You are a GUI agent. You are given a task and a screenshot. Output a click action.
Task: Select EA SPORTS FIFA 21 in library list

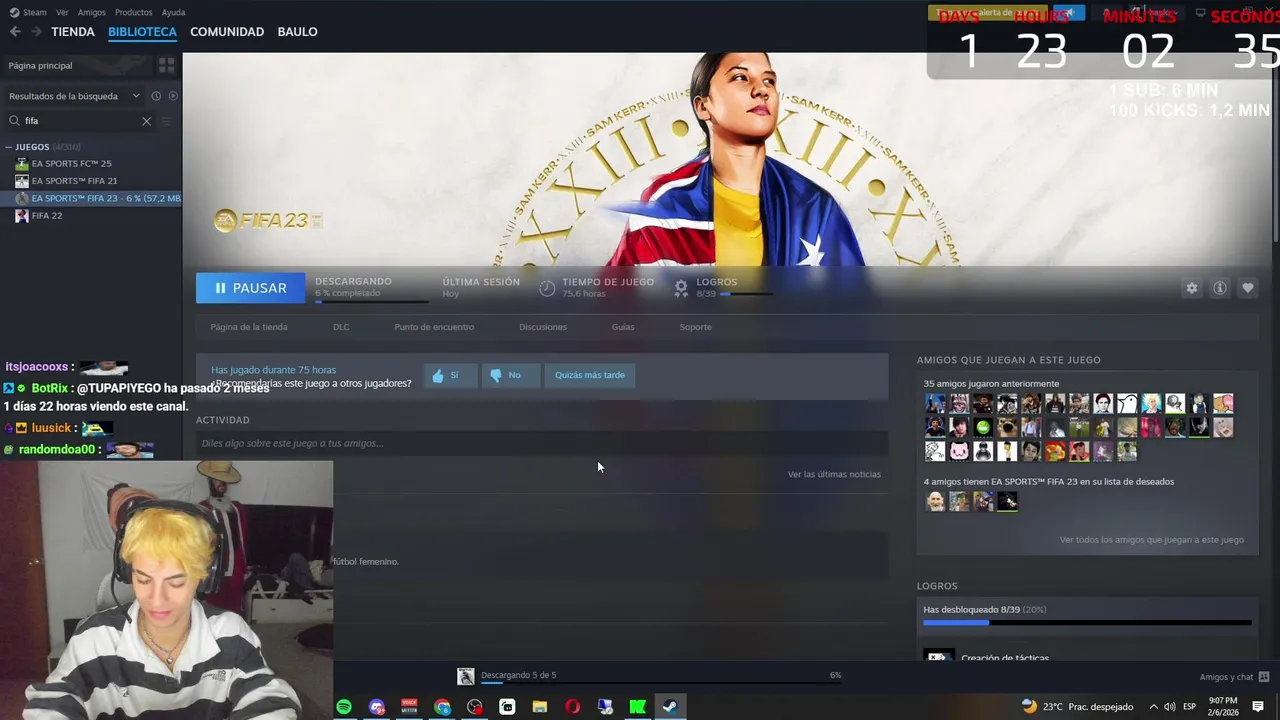point(74,181)
